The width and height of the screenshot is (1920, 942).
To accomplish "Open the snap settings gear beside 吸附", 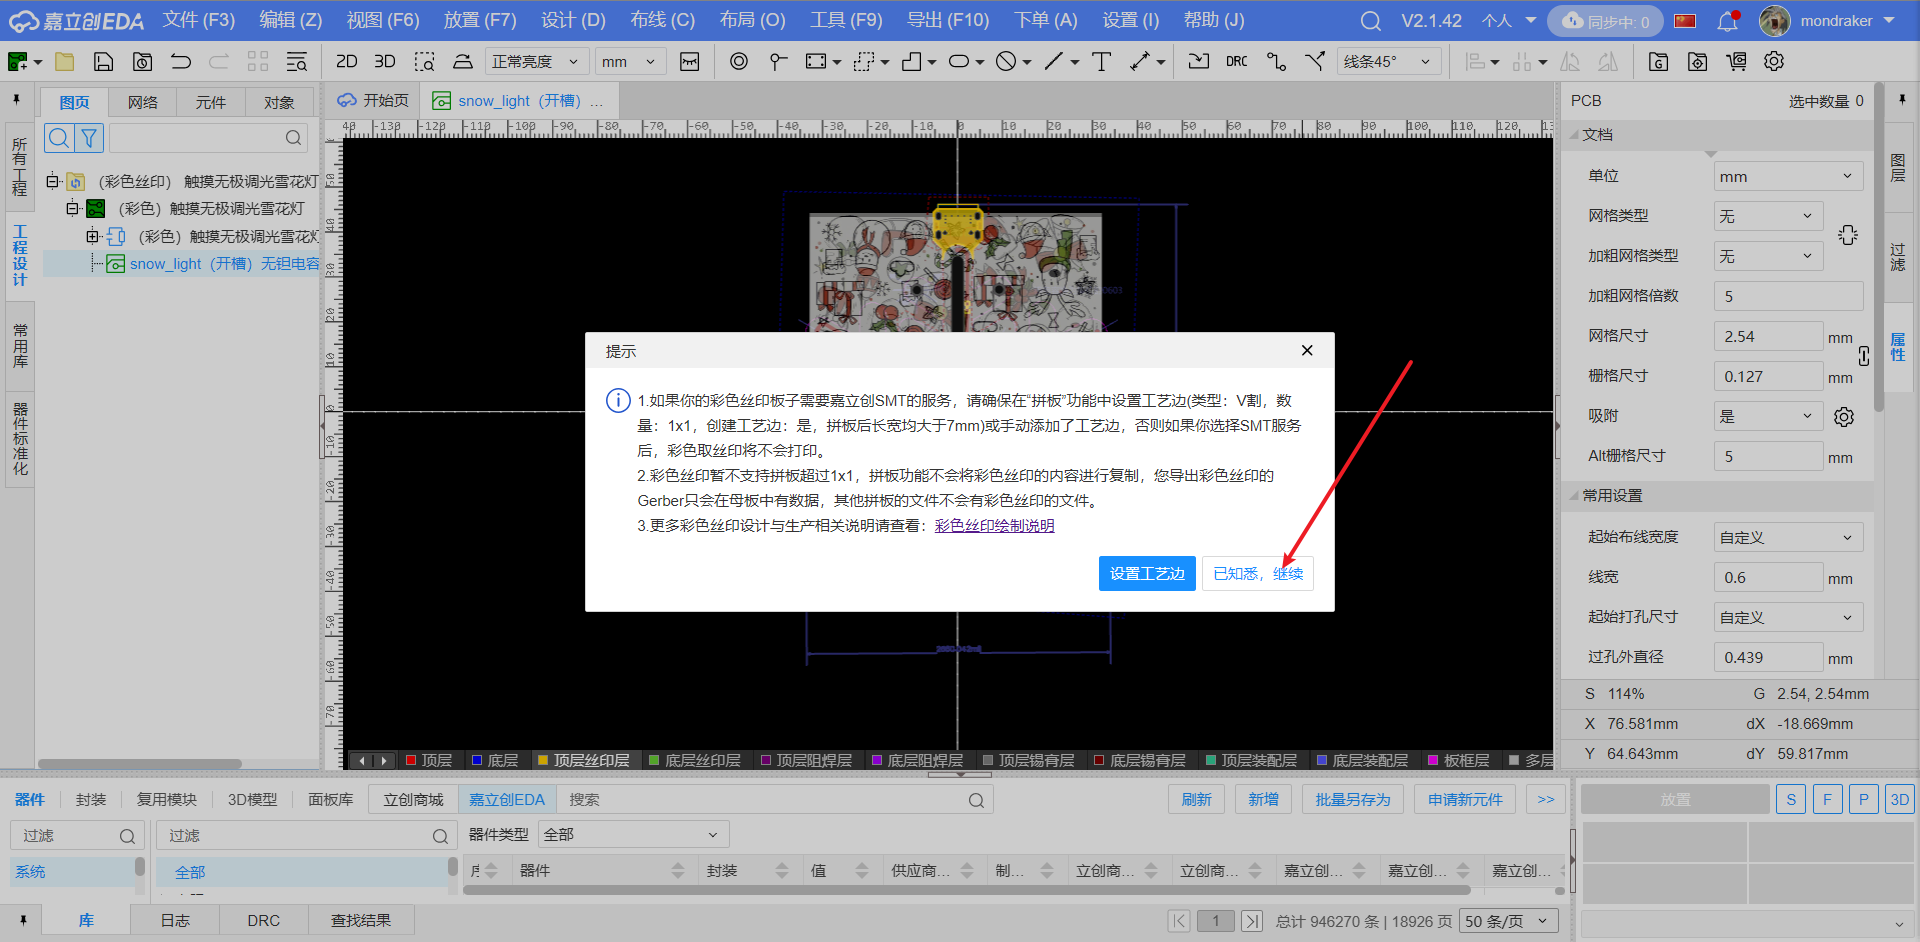I will pos(1844,417).
